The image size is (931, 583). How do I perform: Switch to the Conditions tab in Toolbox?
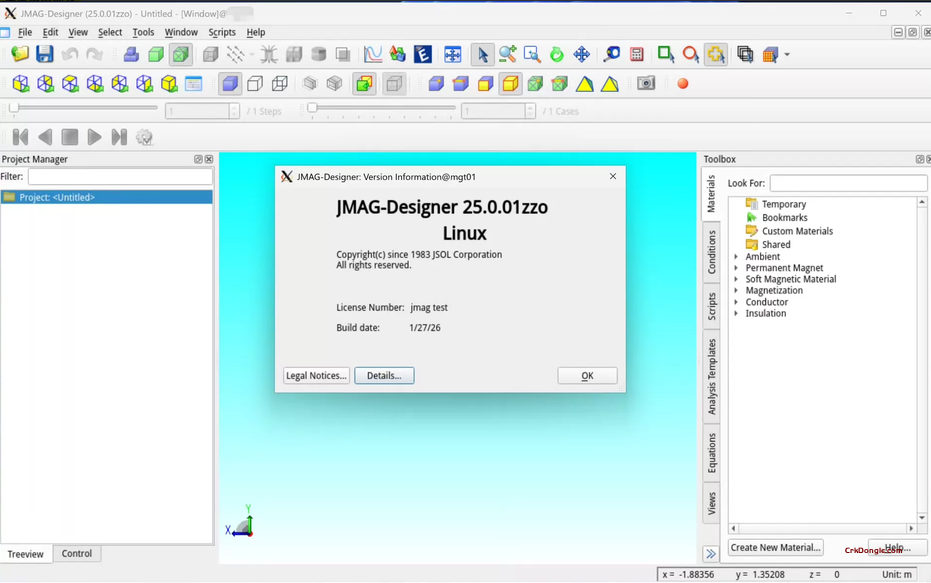[x=711, y=252]
